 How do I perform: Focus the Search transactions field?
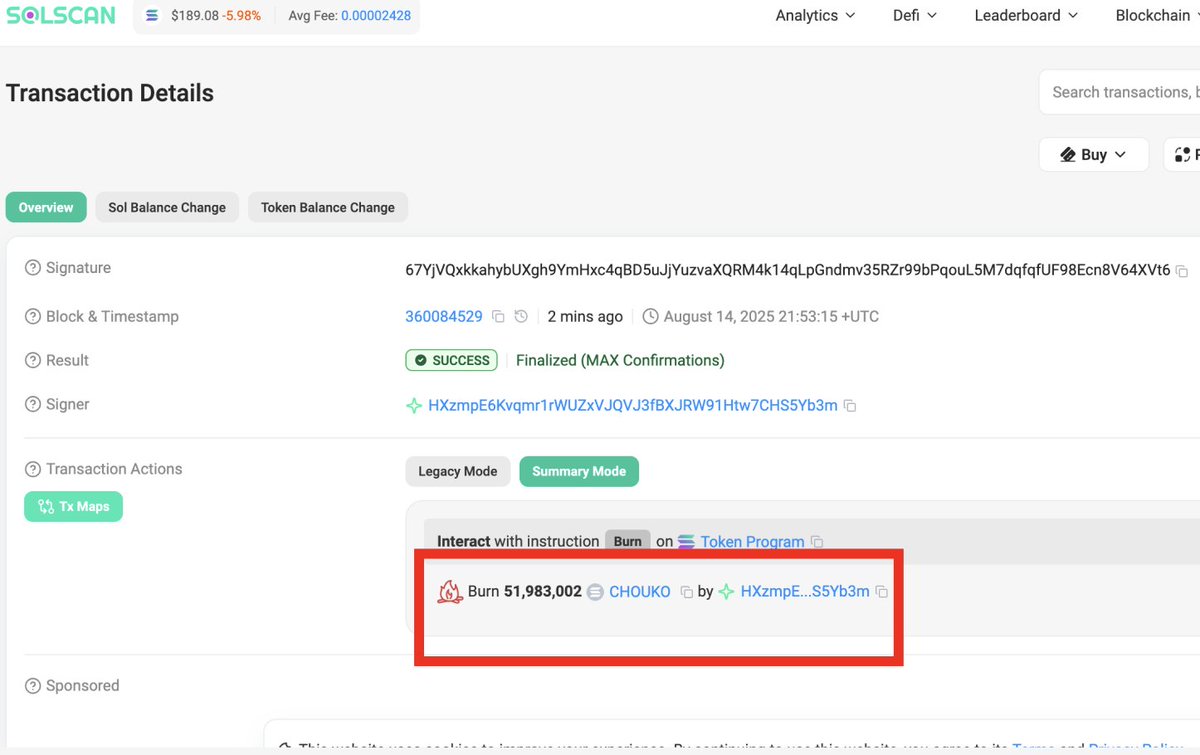[1120, 92]
